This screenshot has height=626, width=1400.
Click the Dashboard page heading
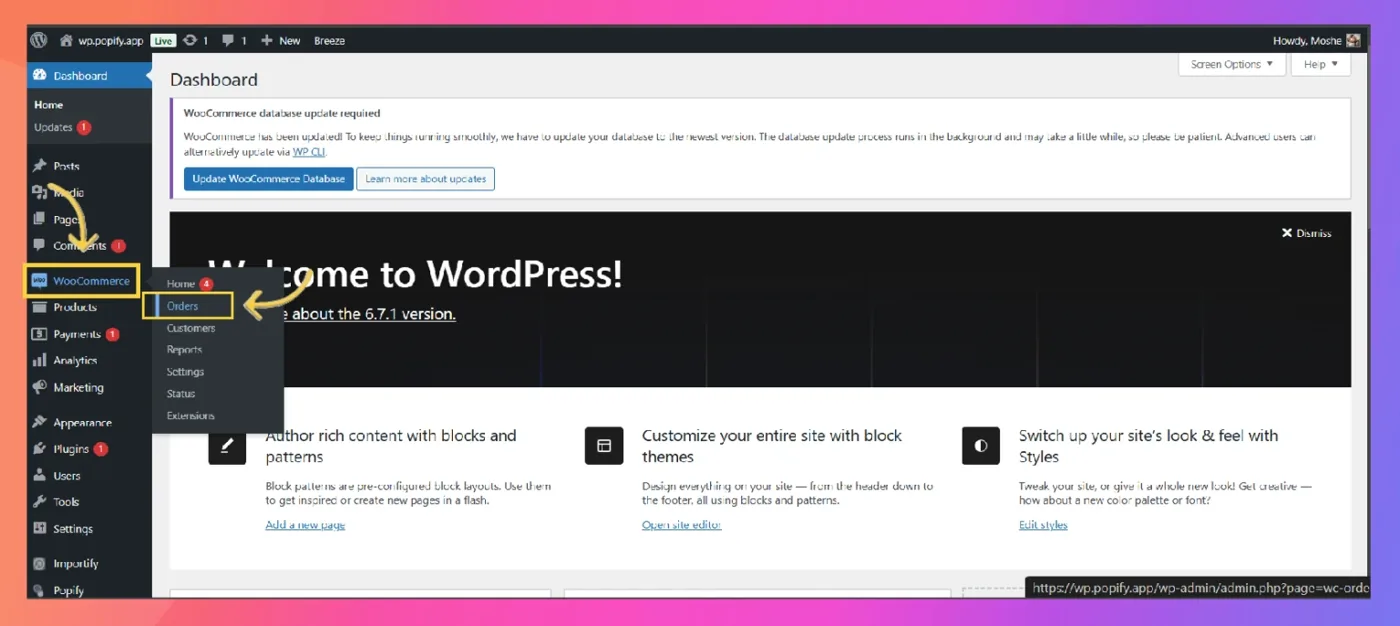214,80
